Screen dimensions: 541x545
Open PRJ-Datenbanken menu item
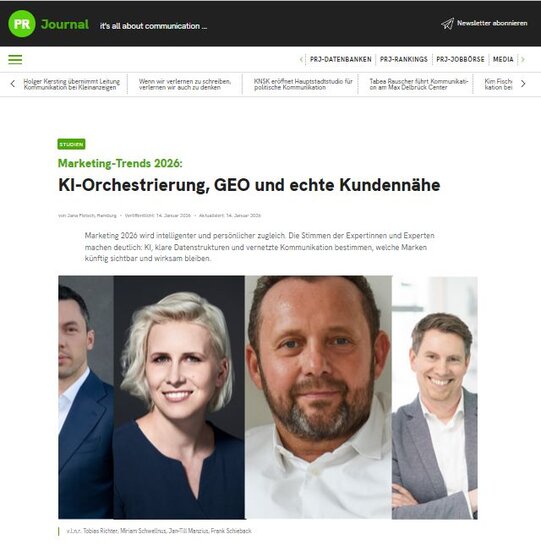341,59
